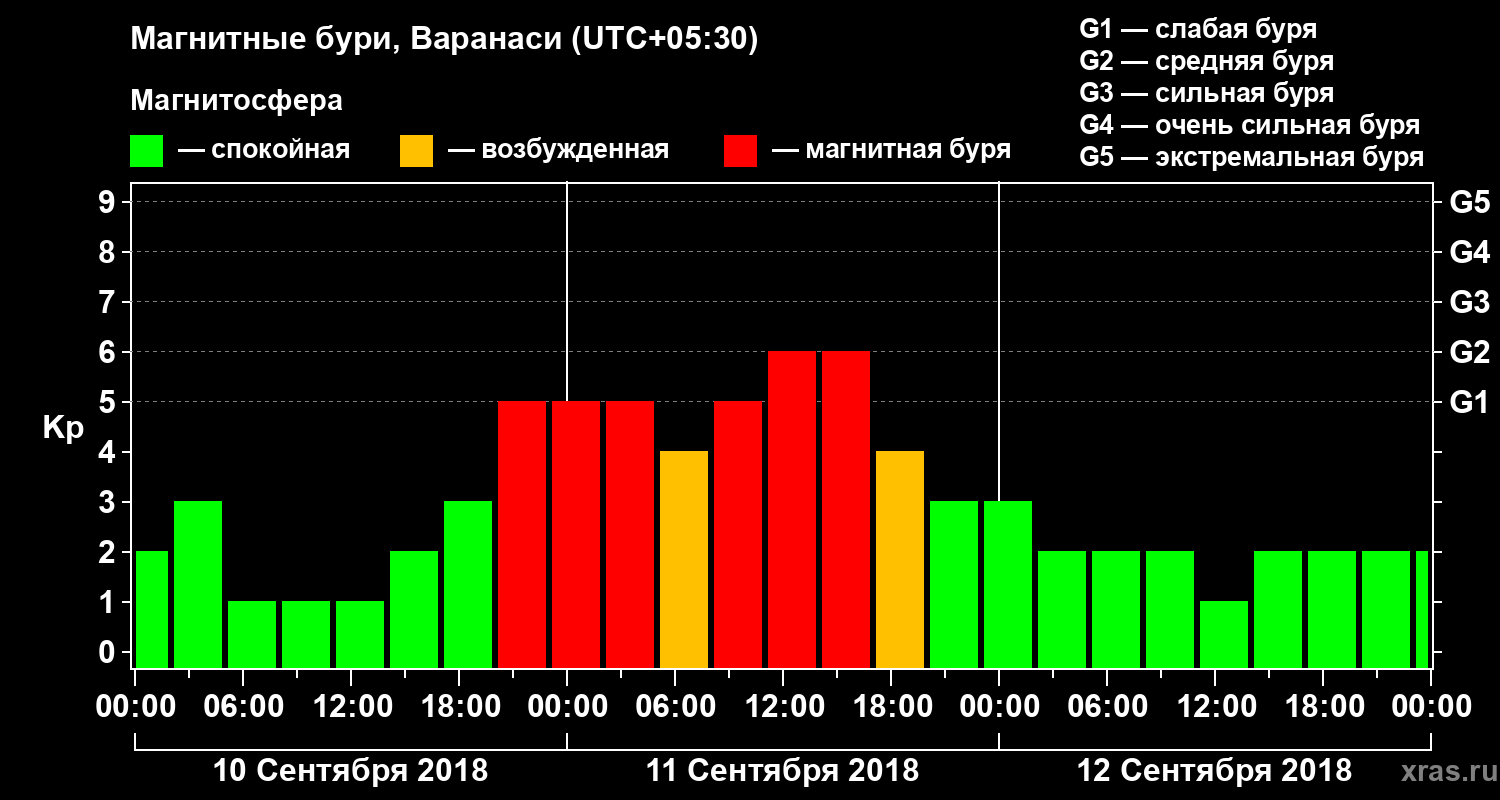1500x800 pixels.
Task: Click the '06:00' time label under 12 September
Action: 1106,707
